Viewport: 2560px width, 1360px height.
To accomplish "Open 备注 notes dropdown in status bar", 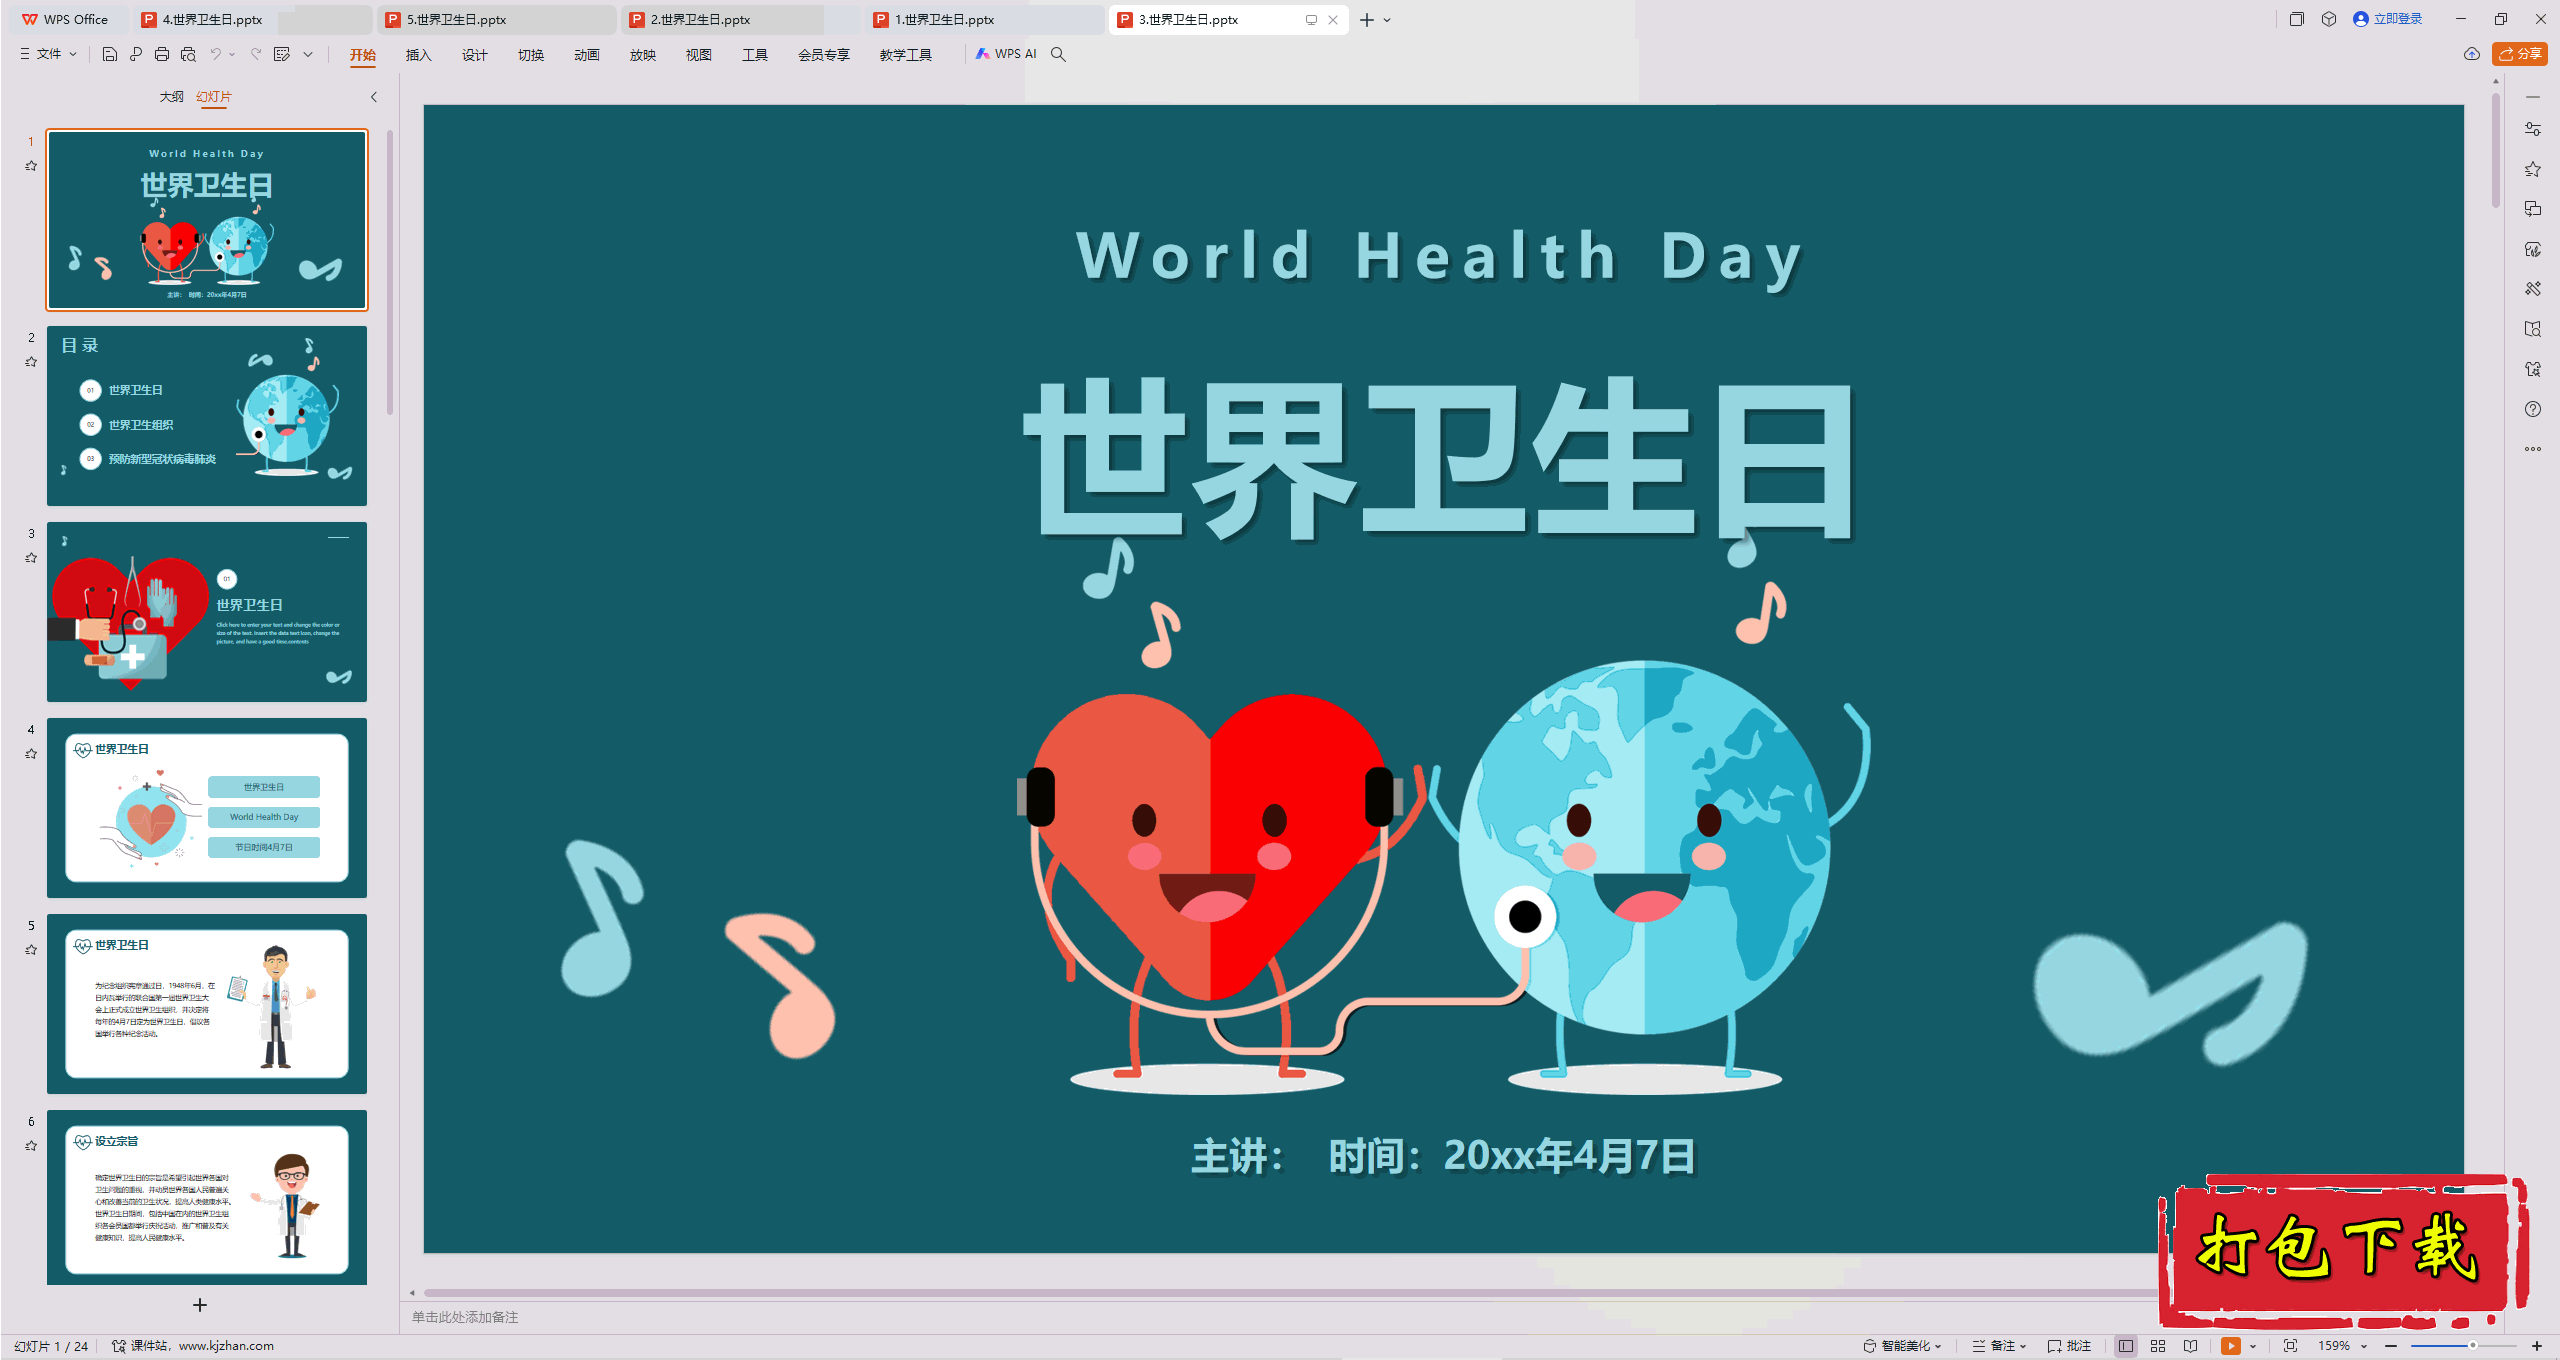I will (x=1999, y=1346).
